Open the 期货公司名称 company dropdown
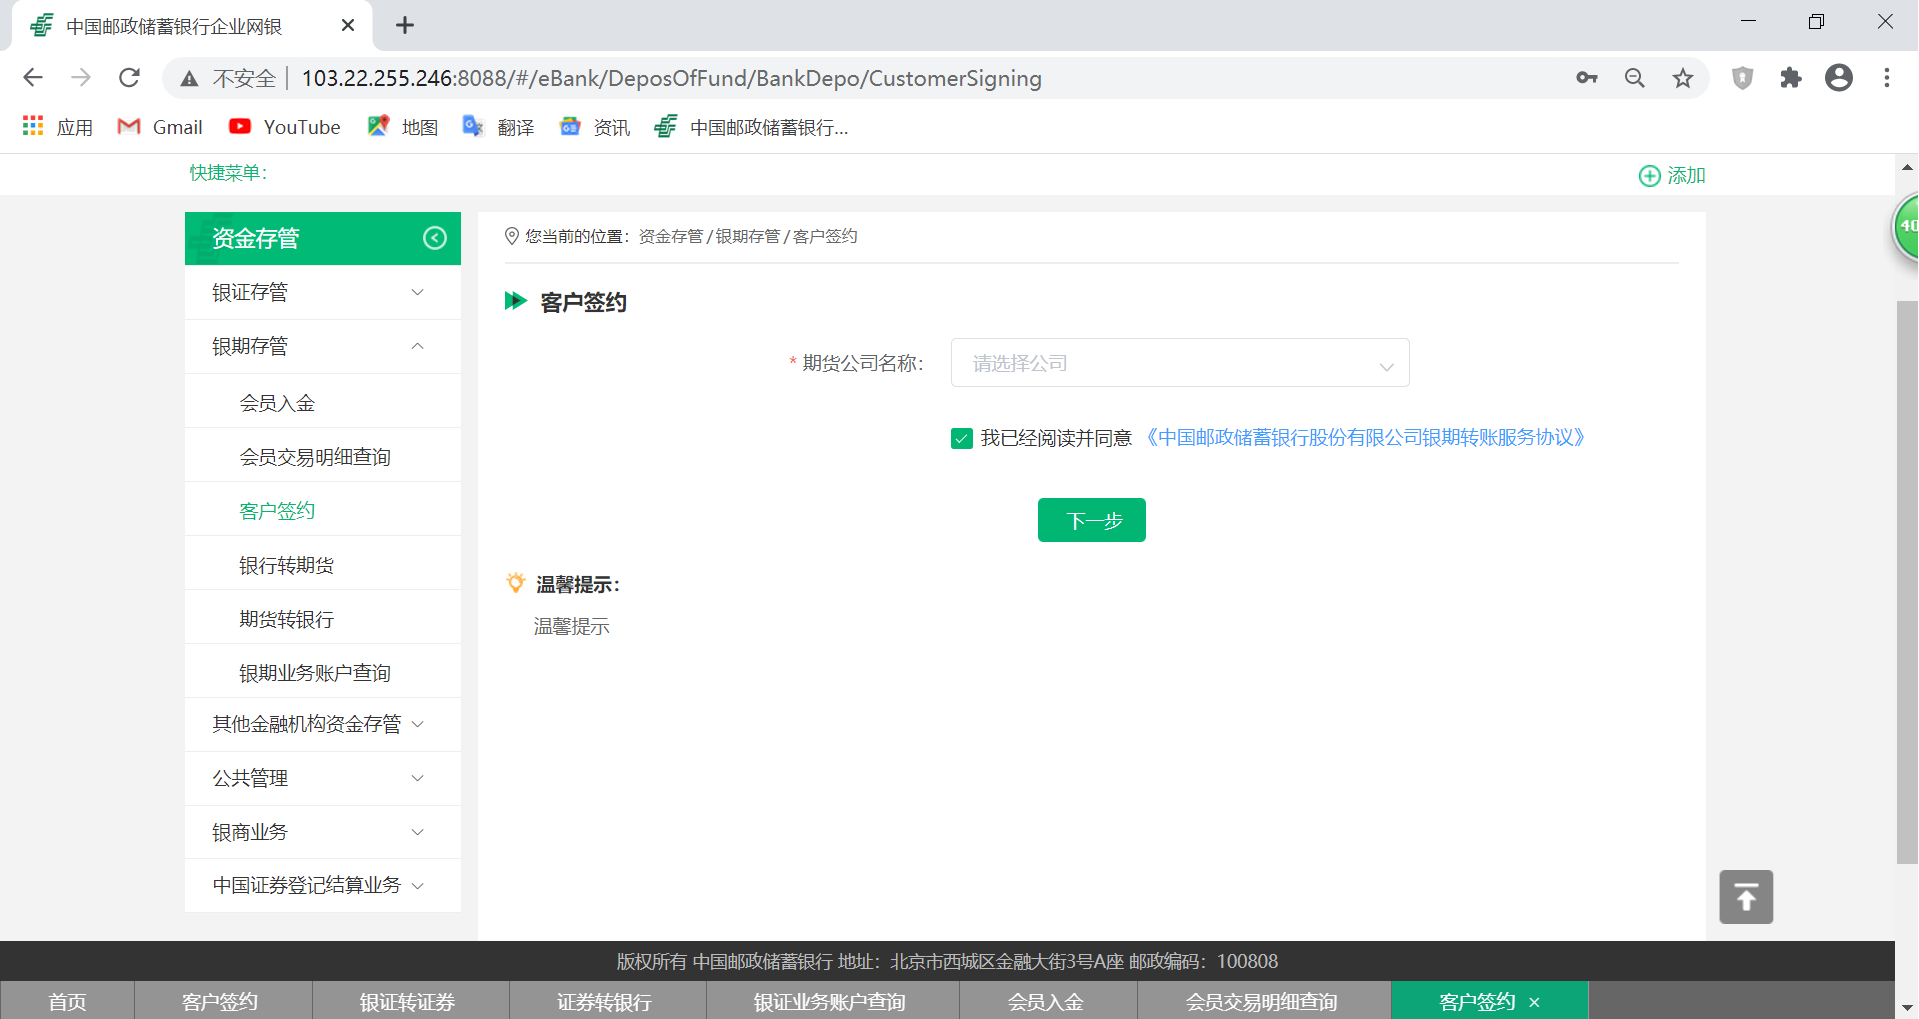This screenshot has height=1019, width=1919. pyautogui.click(x=1179, y=363)
